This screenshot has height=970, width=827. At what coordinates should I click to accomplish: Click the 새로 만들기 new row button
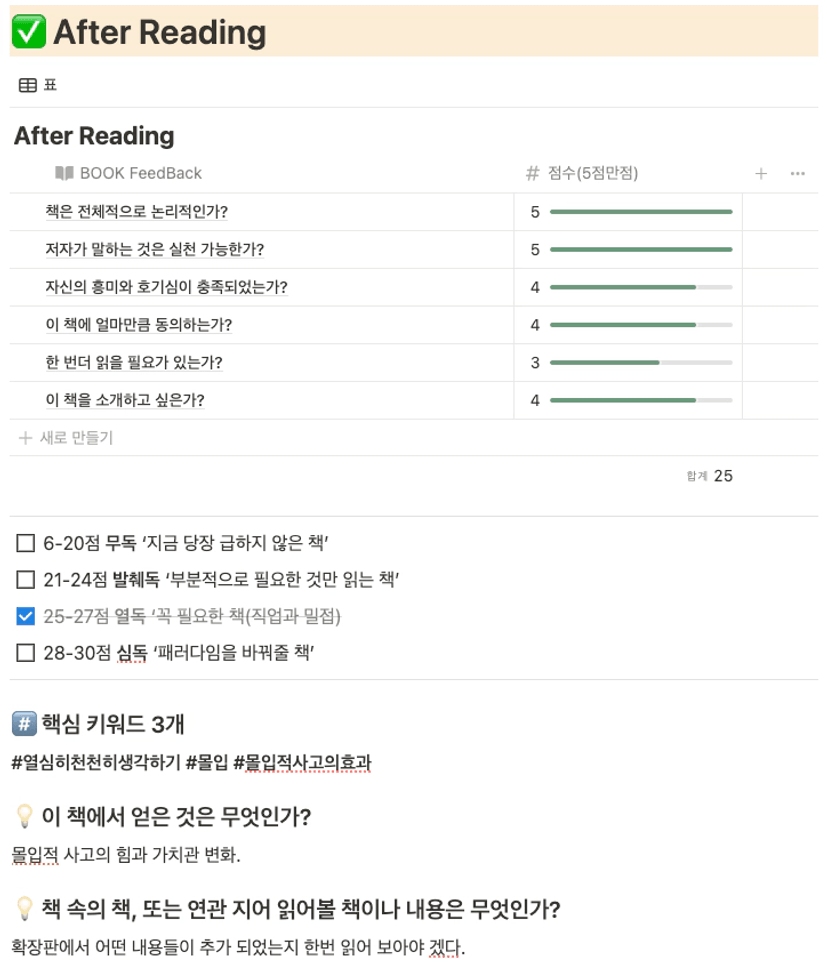point(66,438)
